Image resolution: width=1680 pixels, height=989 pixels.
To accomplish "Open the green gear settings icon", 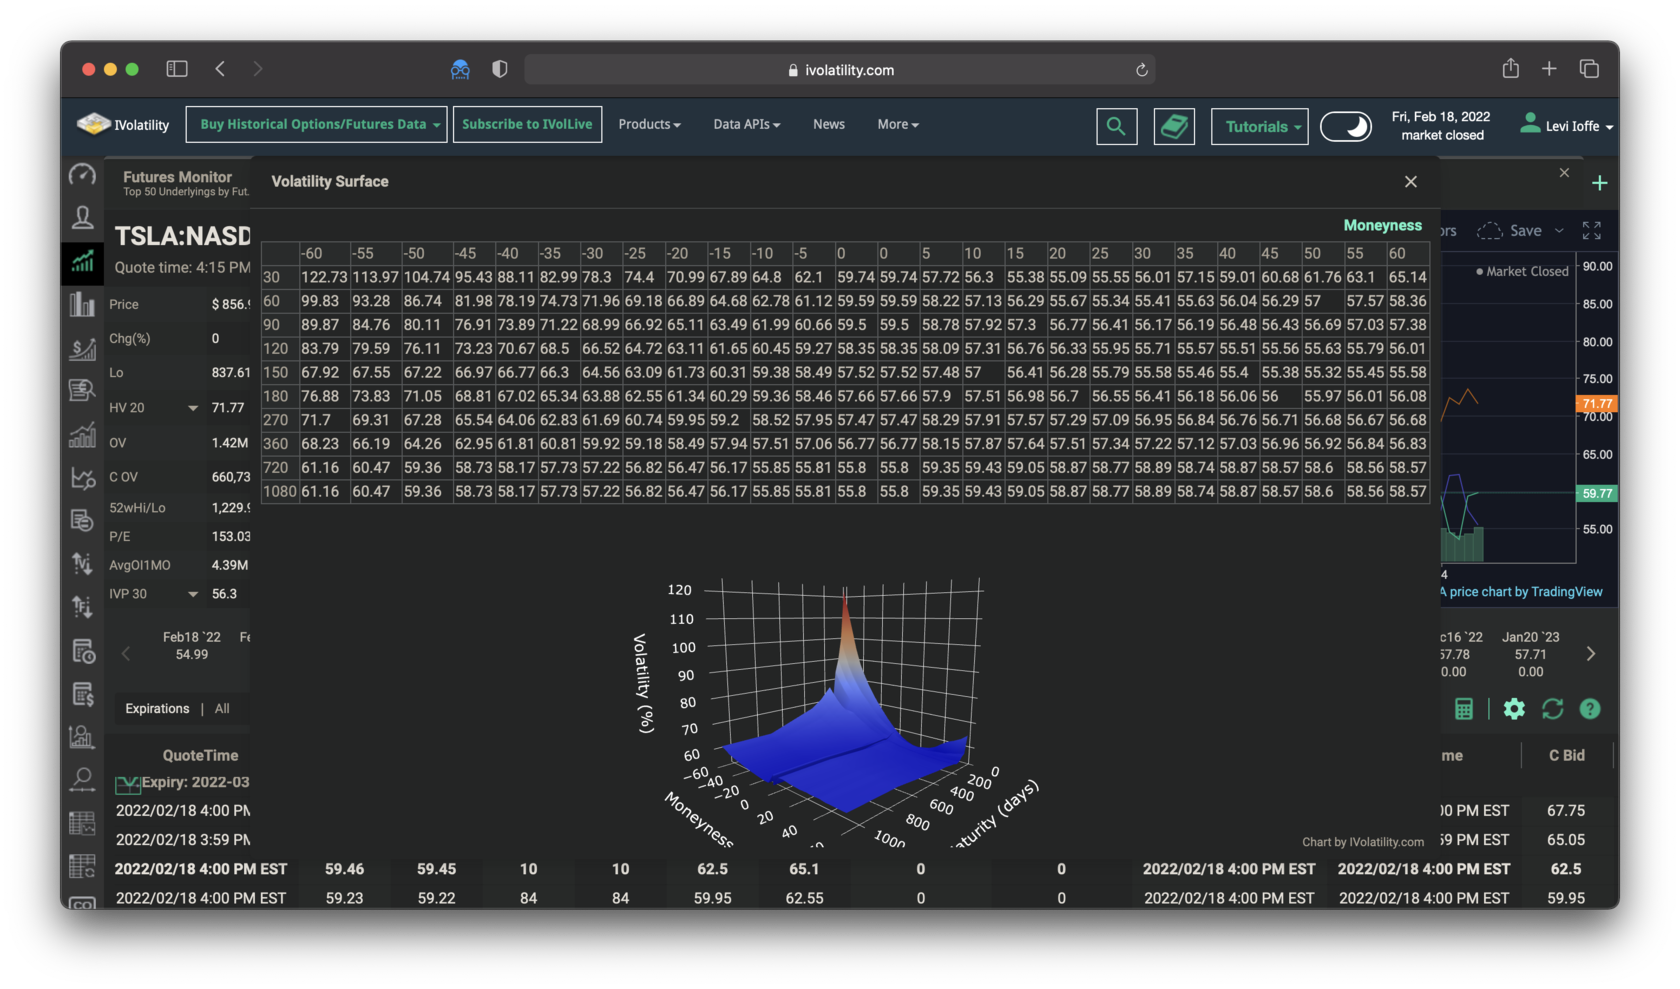I will (x=1514, y=709).
